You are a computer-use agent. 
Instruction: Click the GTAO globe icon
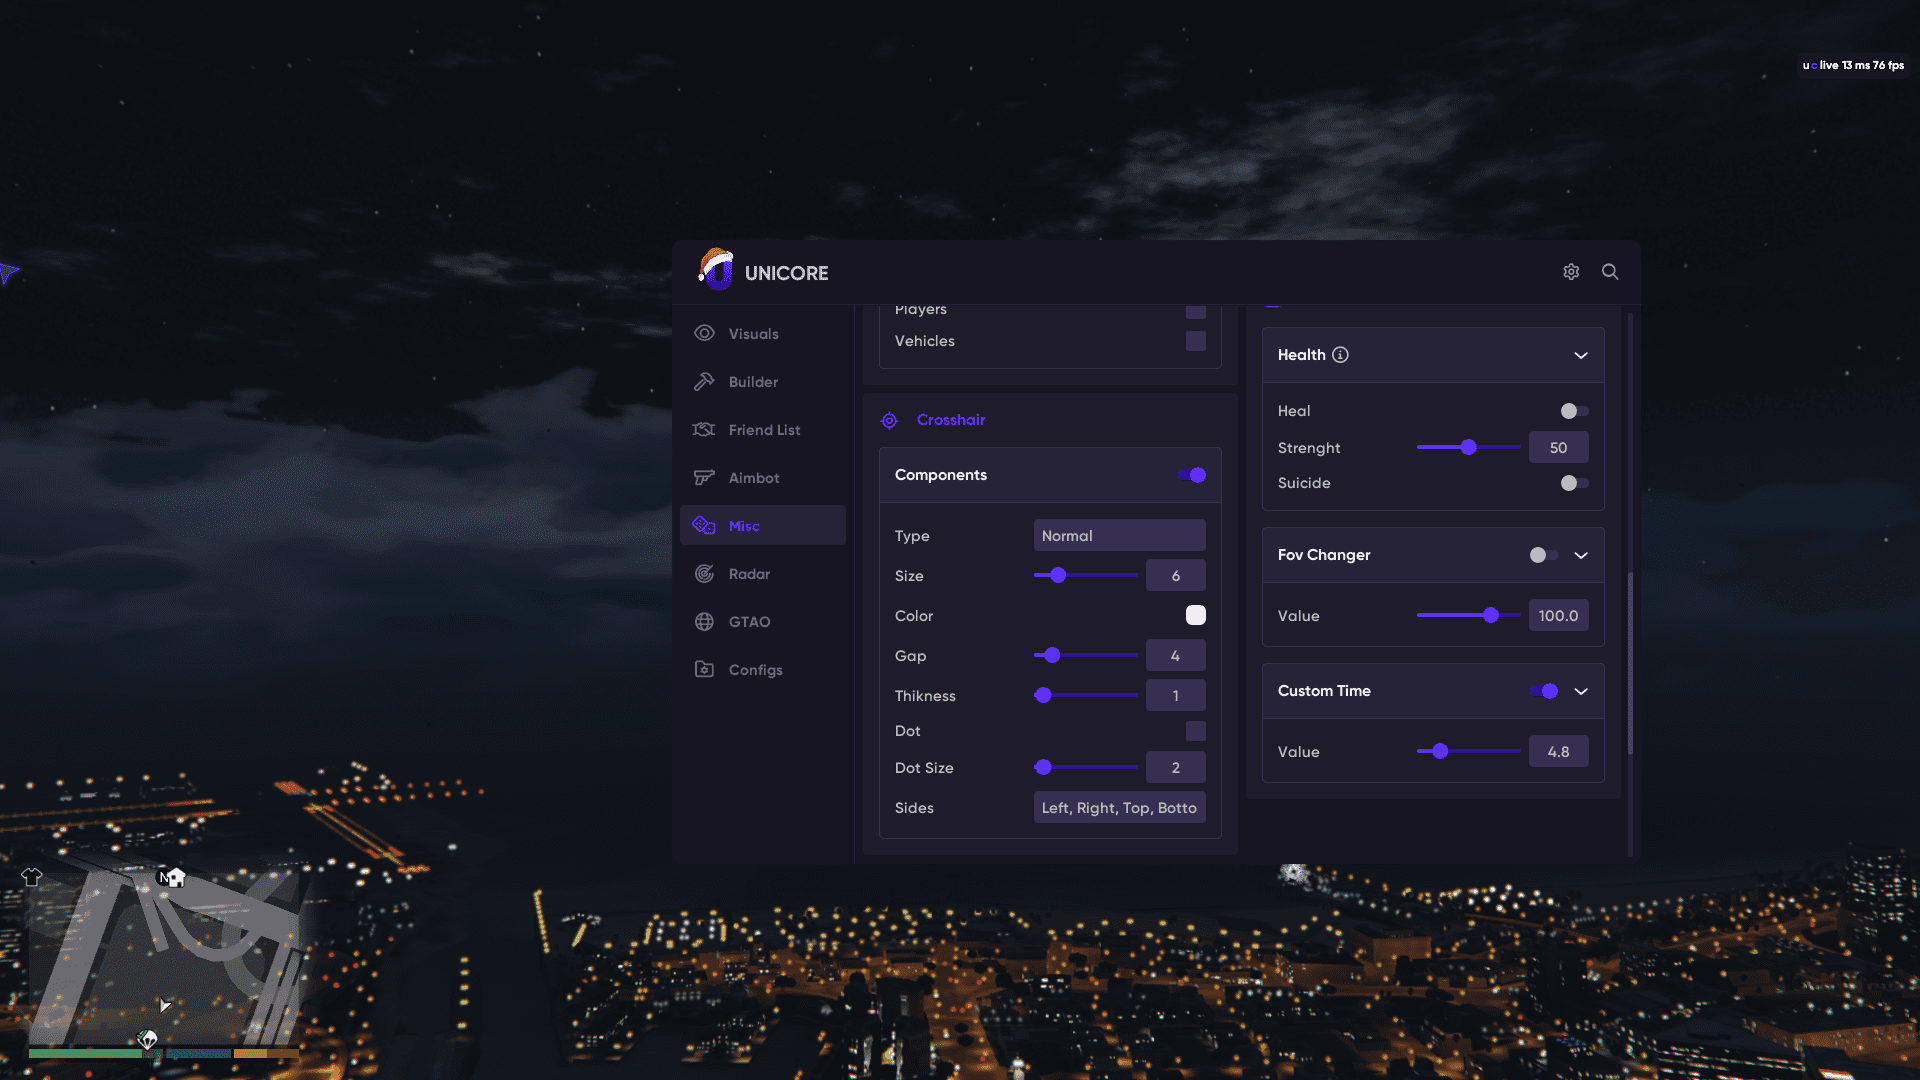pyautogui.click(x=704, y=622)
